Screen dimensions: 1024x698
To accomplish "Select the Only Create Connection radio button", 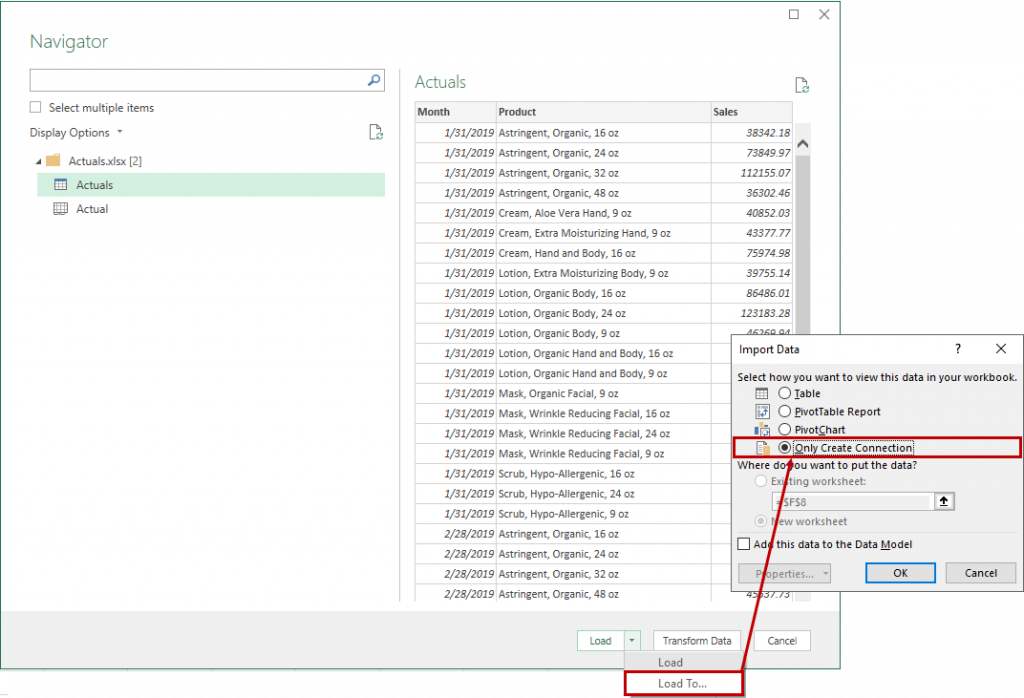I will [784, 448].
